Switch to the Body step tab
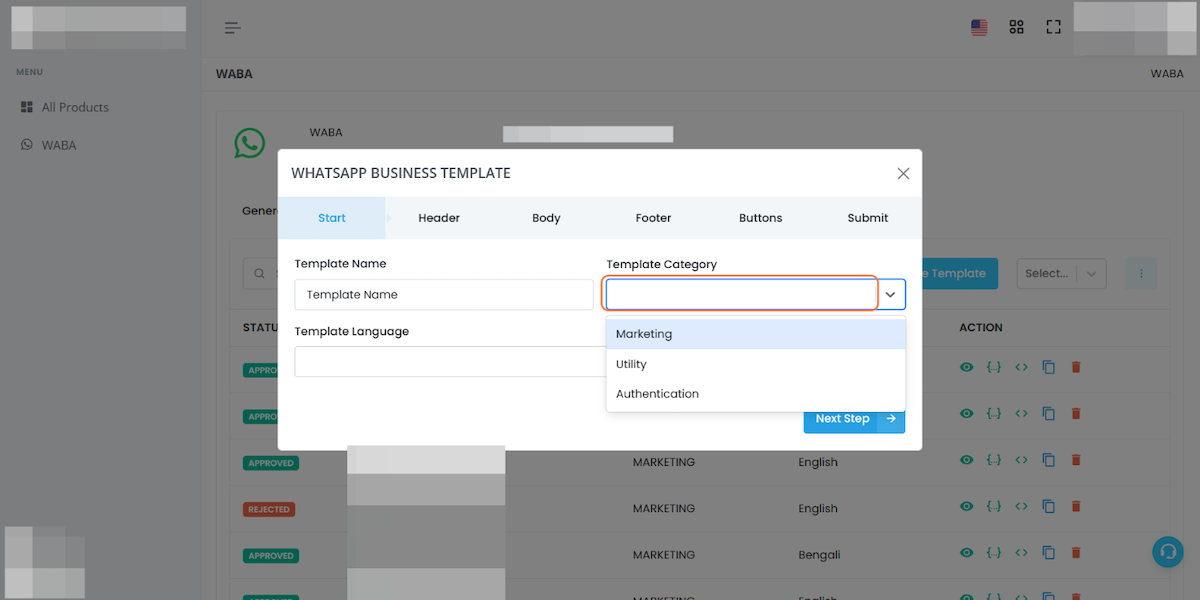This screenshot has width=1200, height=600. coord(546,218)
